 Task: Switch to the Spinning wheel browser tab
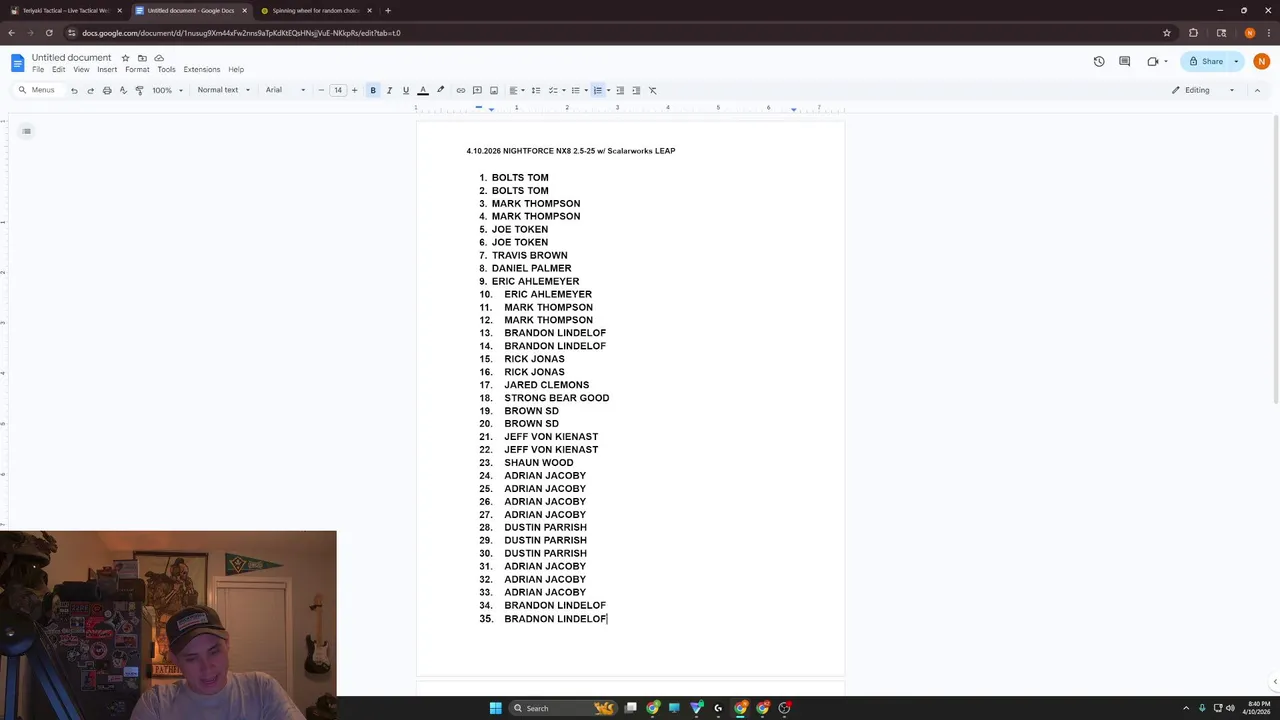click(316, 11)
